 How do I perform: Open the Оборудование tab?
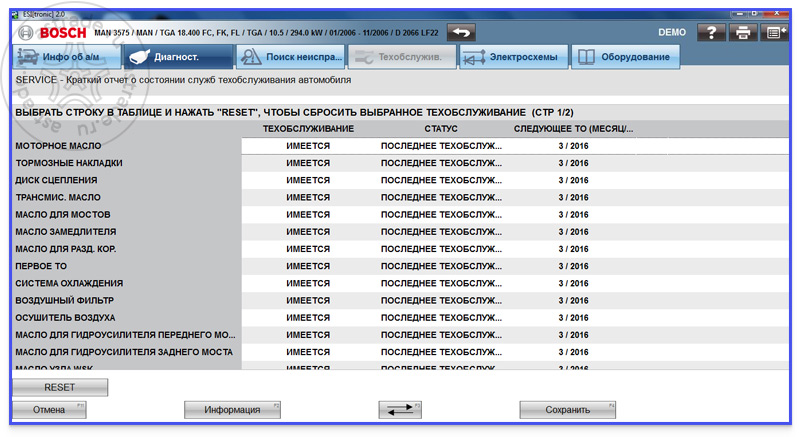625,57
